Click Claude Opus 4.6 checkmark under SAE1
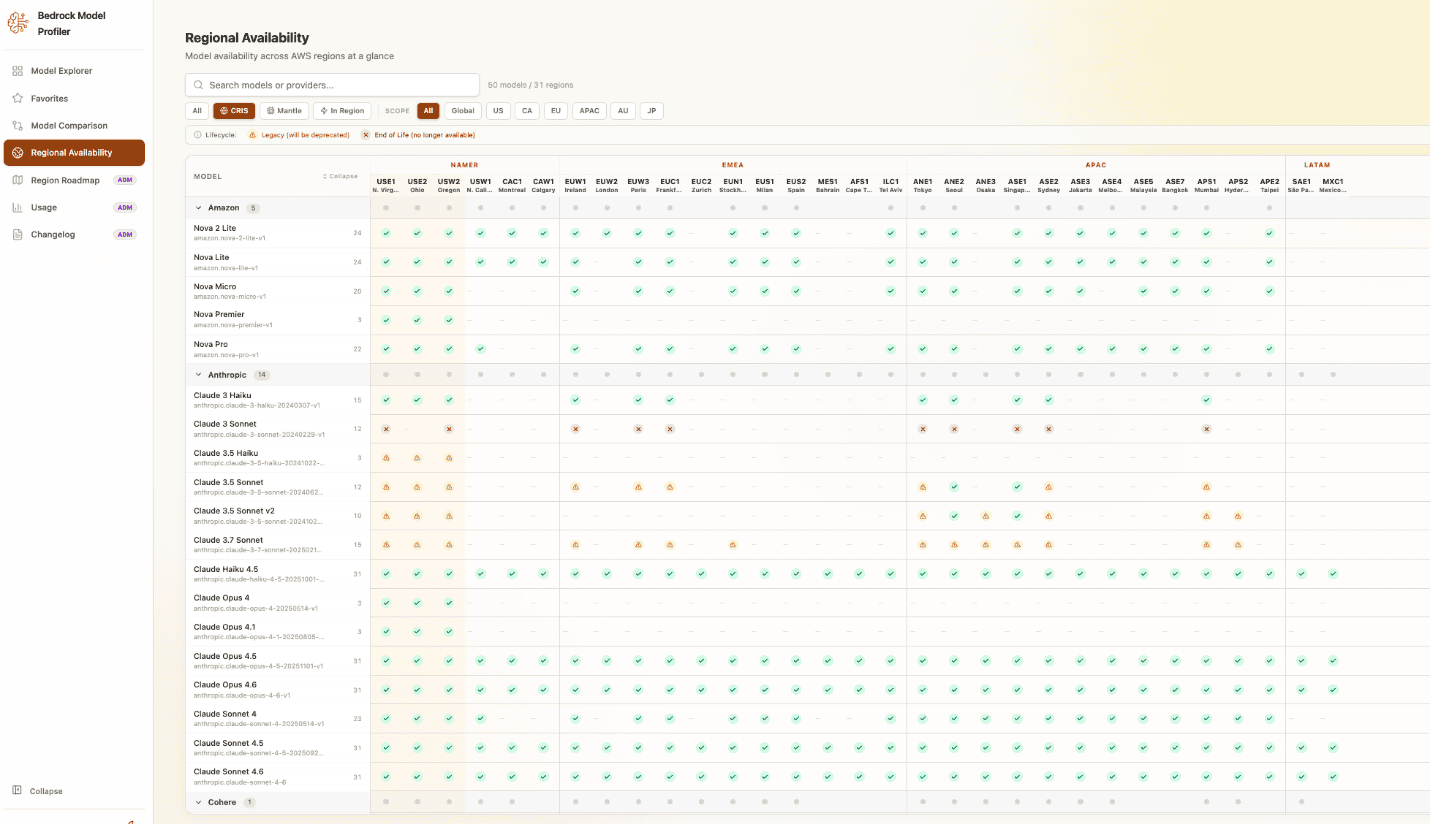The image size is (1430, 824). pyautogui.click(x=1301, y=690)
